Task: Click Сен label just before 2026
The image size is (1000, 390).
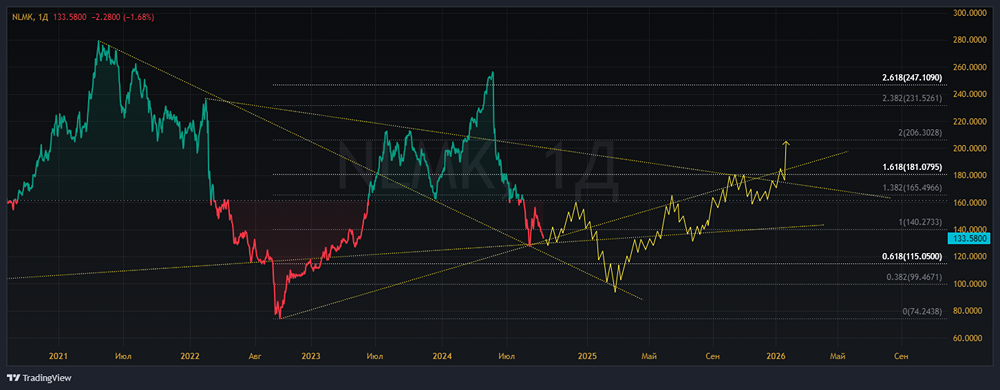Action: pyautogui.click(x=713, y=356)
